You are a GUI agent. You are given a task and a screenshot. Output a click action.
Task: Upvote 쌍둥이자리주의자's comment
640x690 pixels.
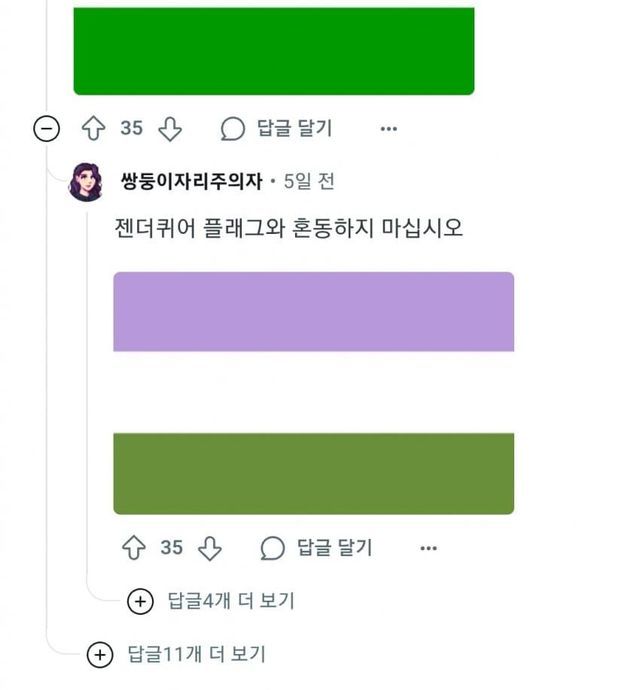pyautogui.click(x=133, y=547)
